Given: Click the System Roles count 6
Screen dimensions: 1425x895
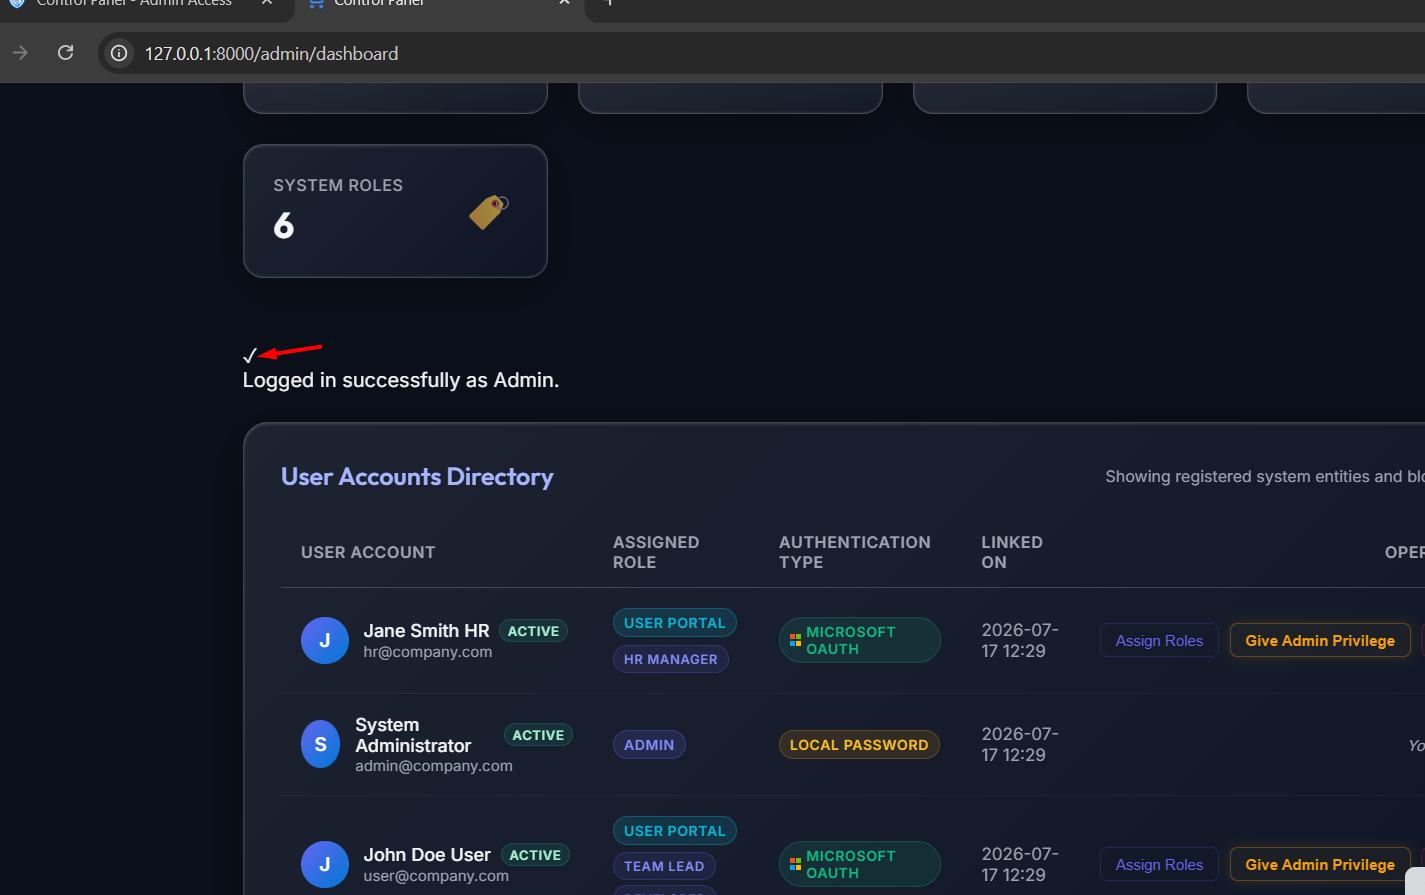Looking at the screenshot, I should tap(284, 226).
